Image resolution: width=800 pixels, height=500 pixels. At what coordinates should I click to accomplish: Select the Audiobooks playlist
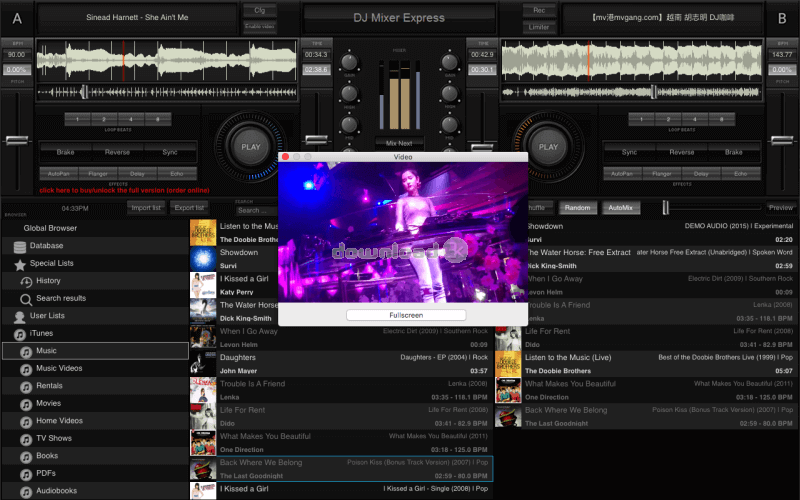95,491
